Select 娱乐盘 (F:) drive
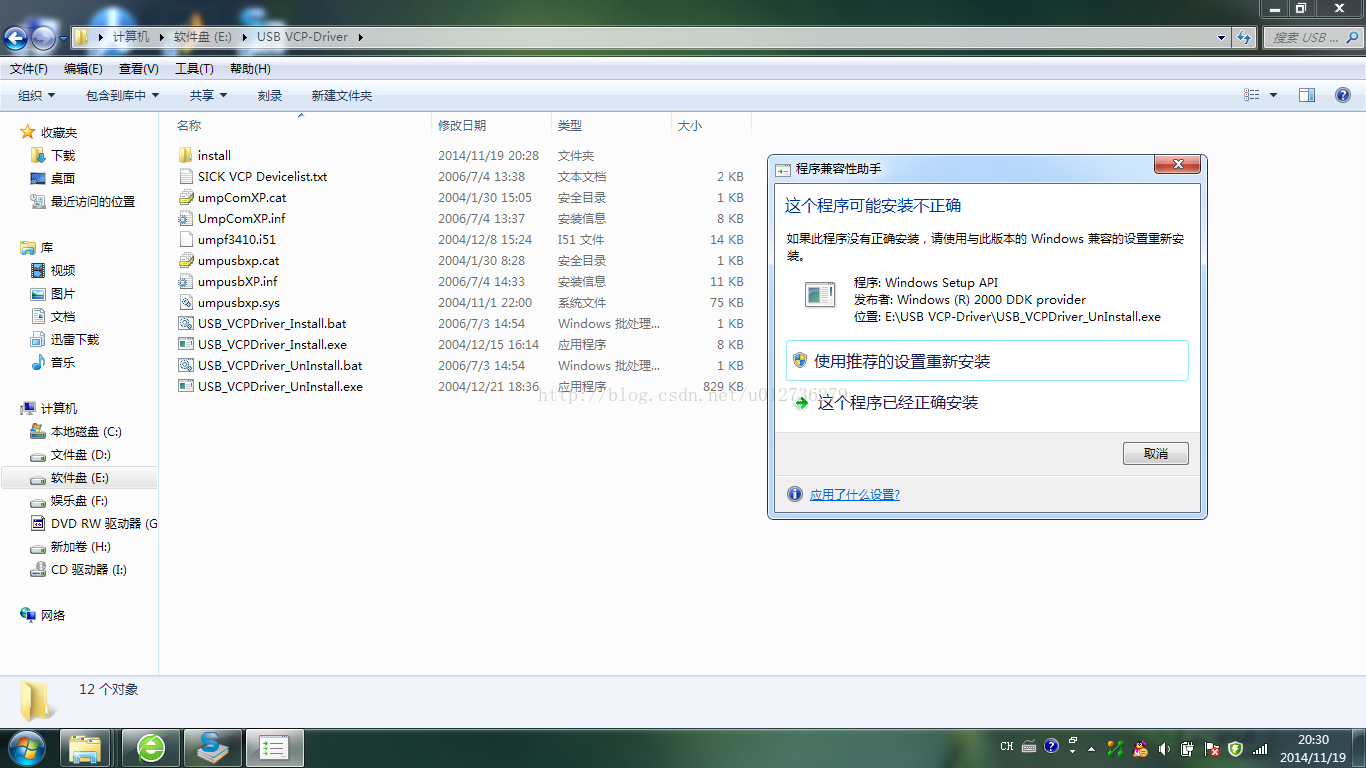1366x768 pixels. click(79, 500)
